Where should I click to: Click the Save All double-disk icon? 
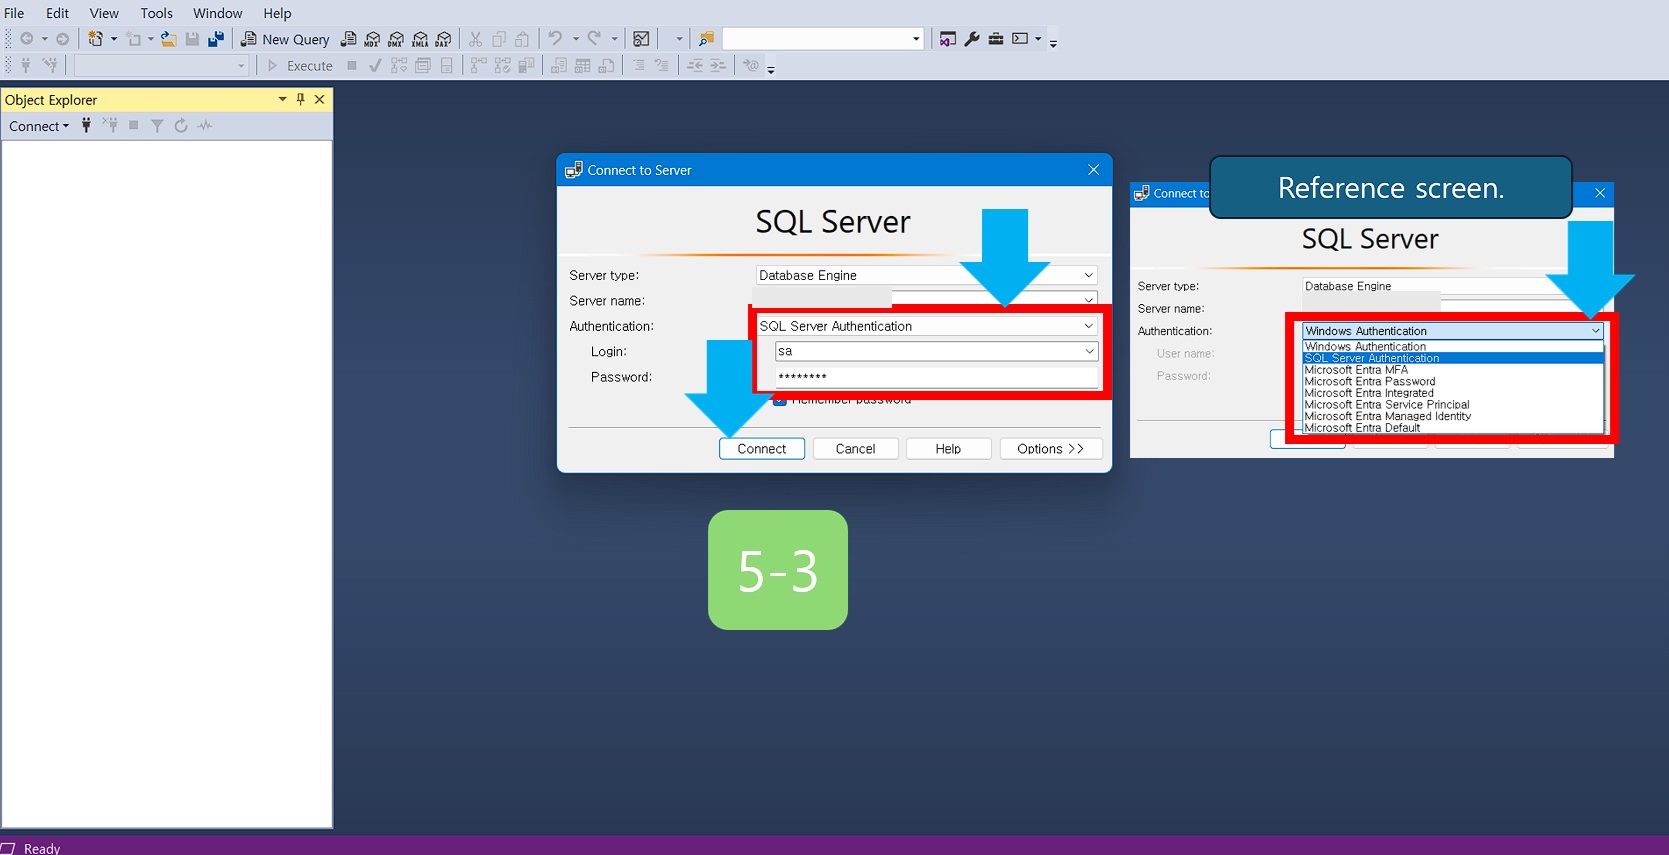(216, 39)
